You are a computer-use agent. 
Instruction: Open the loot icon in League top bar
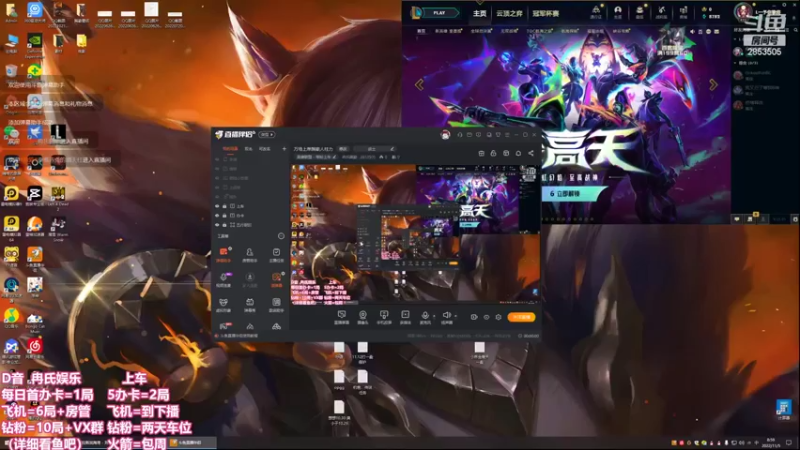(x=661, y=12)
